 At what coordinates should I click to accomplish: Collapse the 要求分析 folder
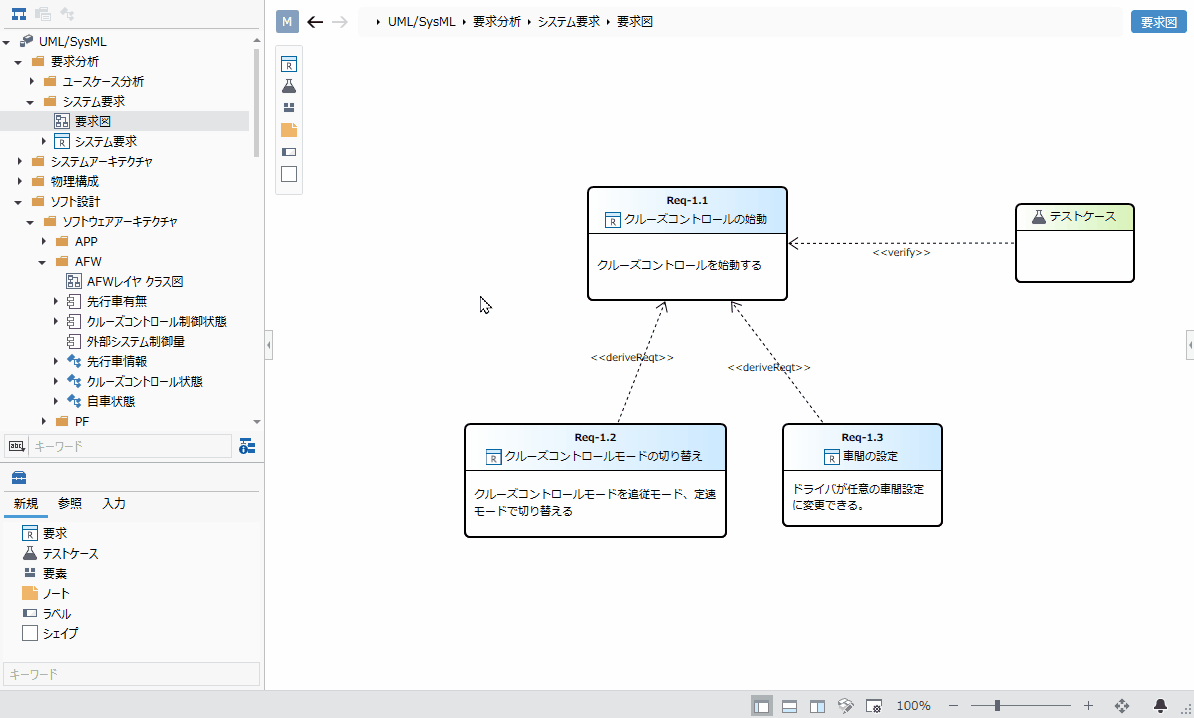pyautogui.click(x=18, y=62)
